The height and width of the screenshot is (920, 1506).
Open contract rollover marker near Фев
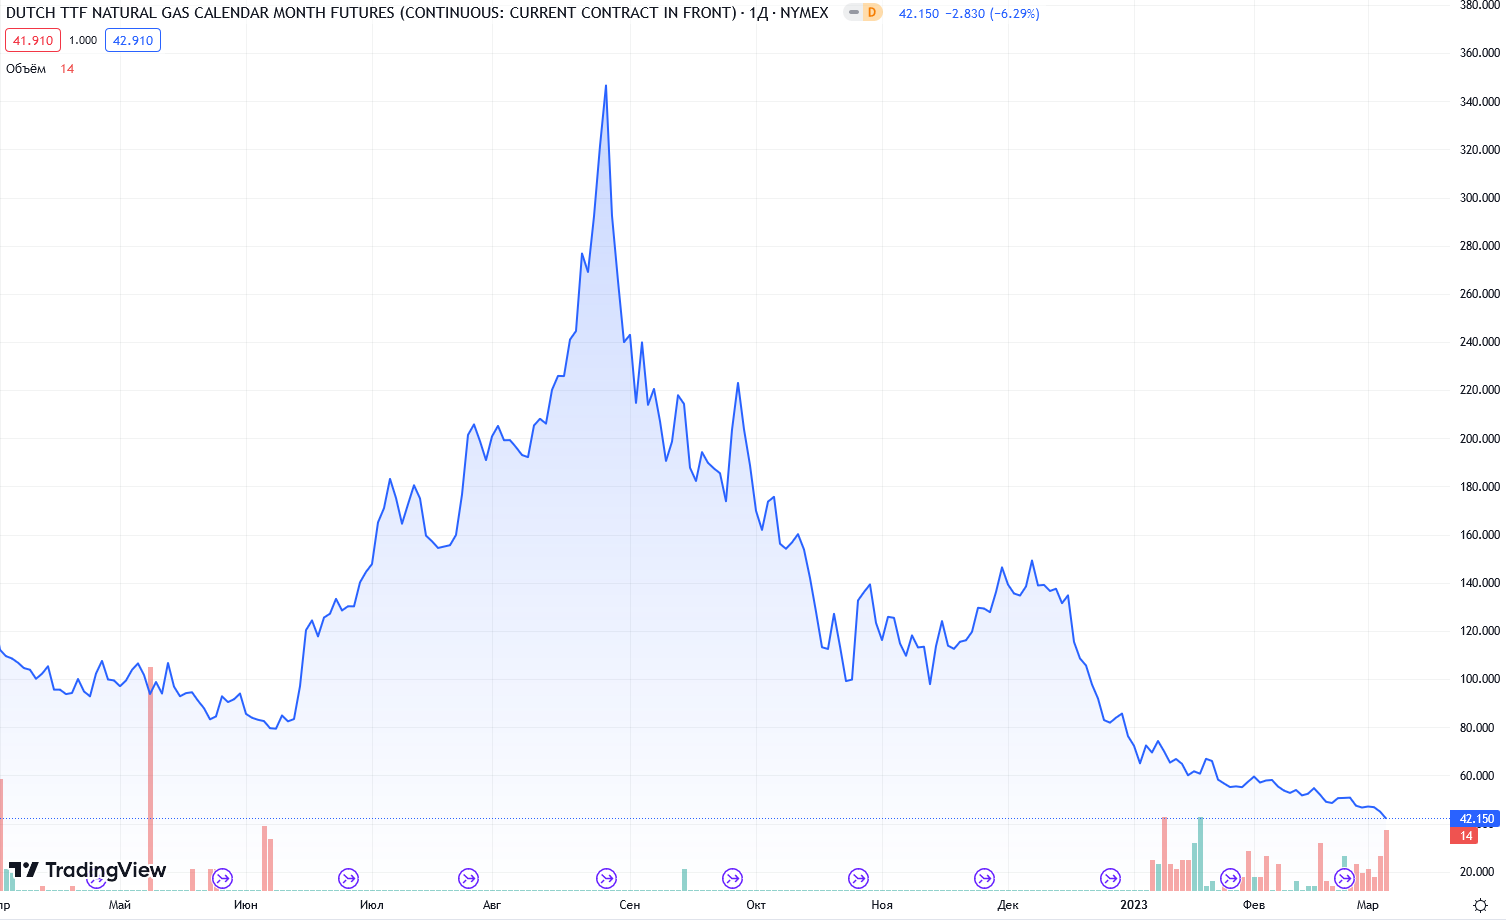click(1230, 879)
